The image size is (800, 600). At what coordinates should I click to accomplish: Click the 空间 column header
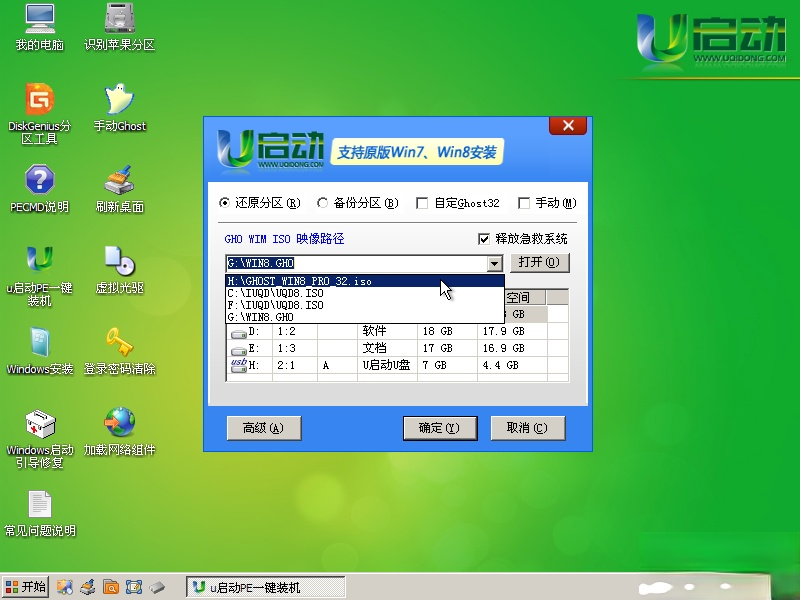coord(525,297)
